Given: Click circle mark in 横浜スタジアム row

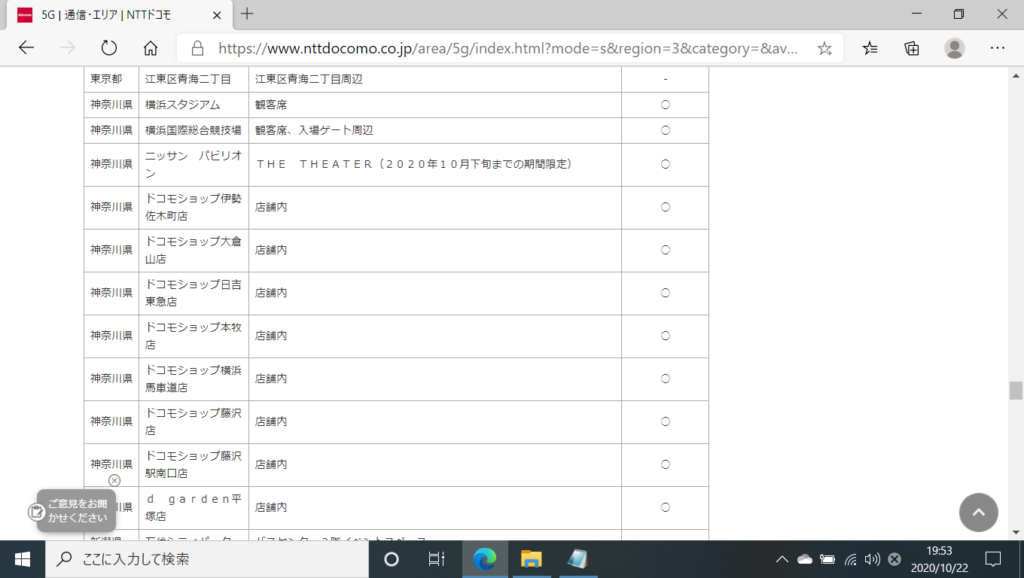Looking at the screenshot, I should click(x=665, y=104).
